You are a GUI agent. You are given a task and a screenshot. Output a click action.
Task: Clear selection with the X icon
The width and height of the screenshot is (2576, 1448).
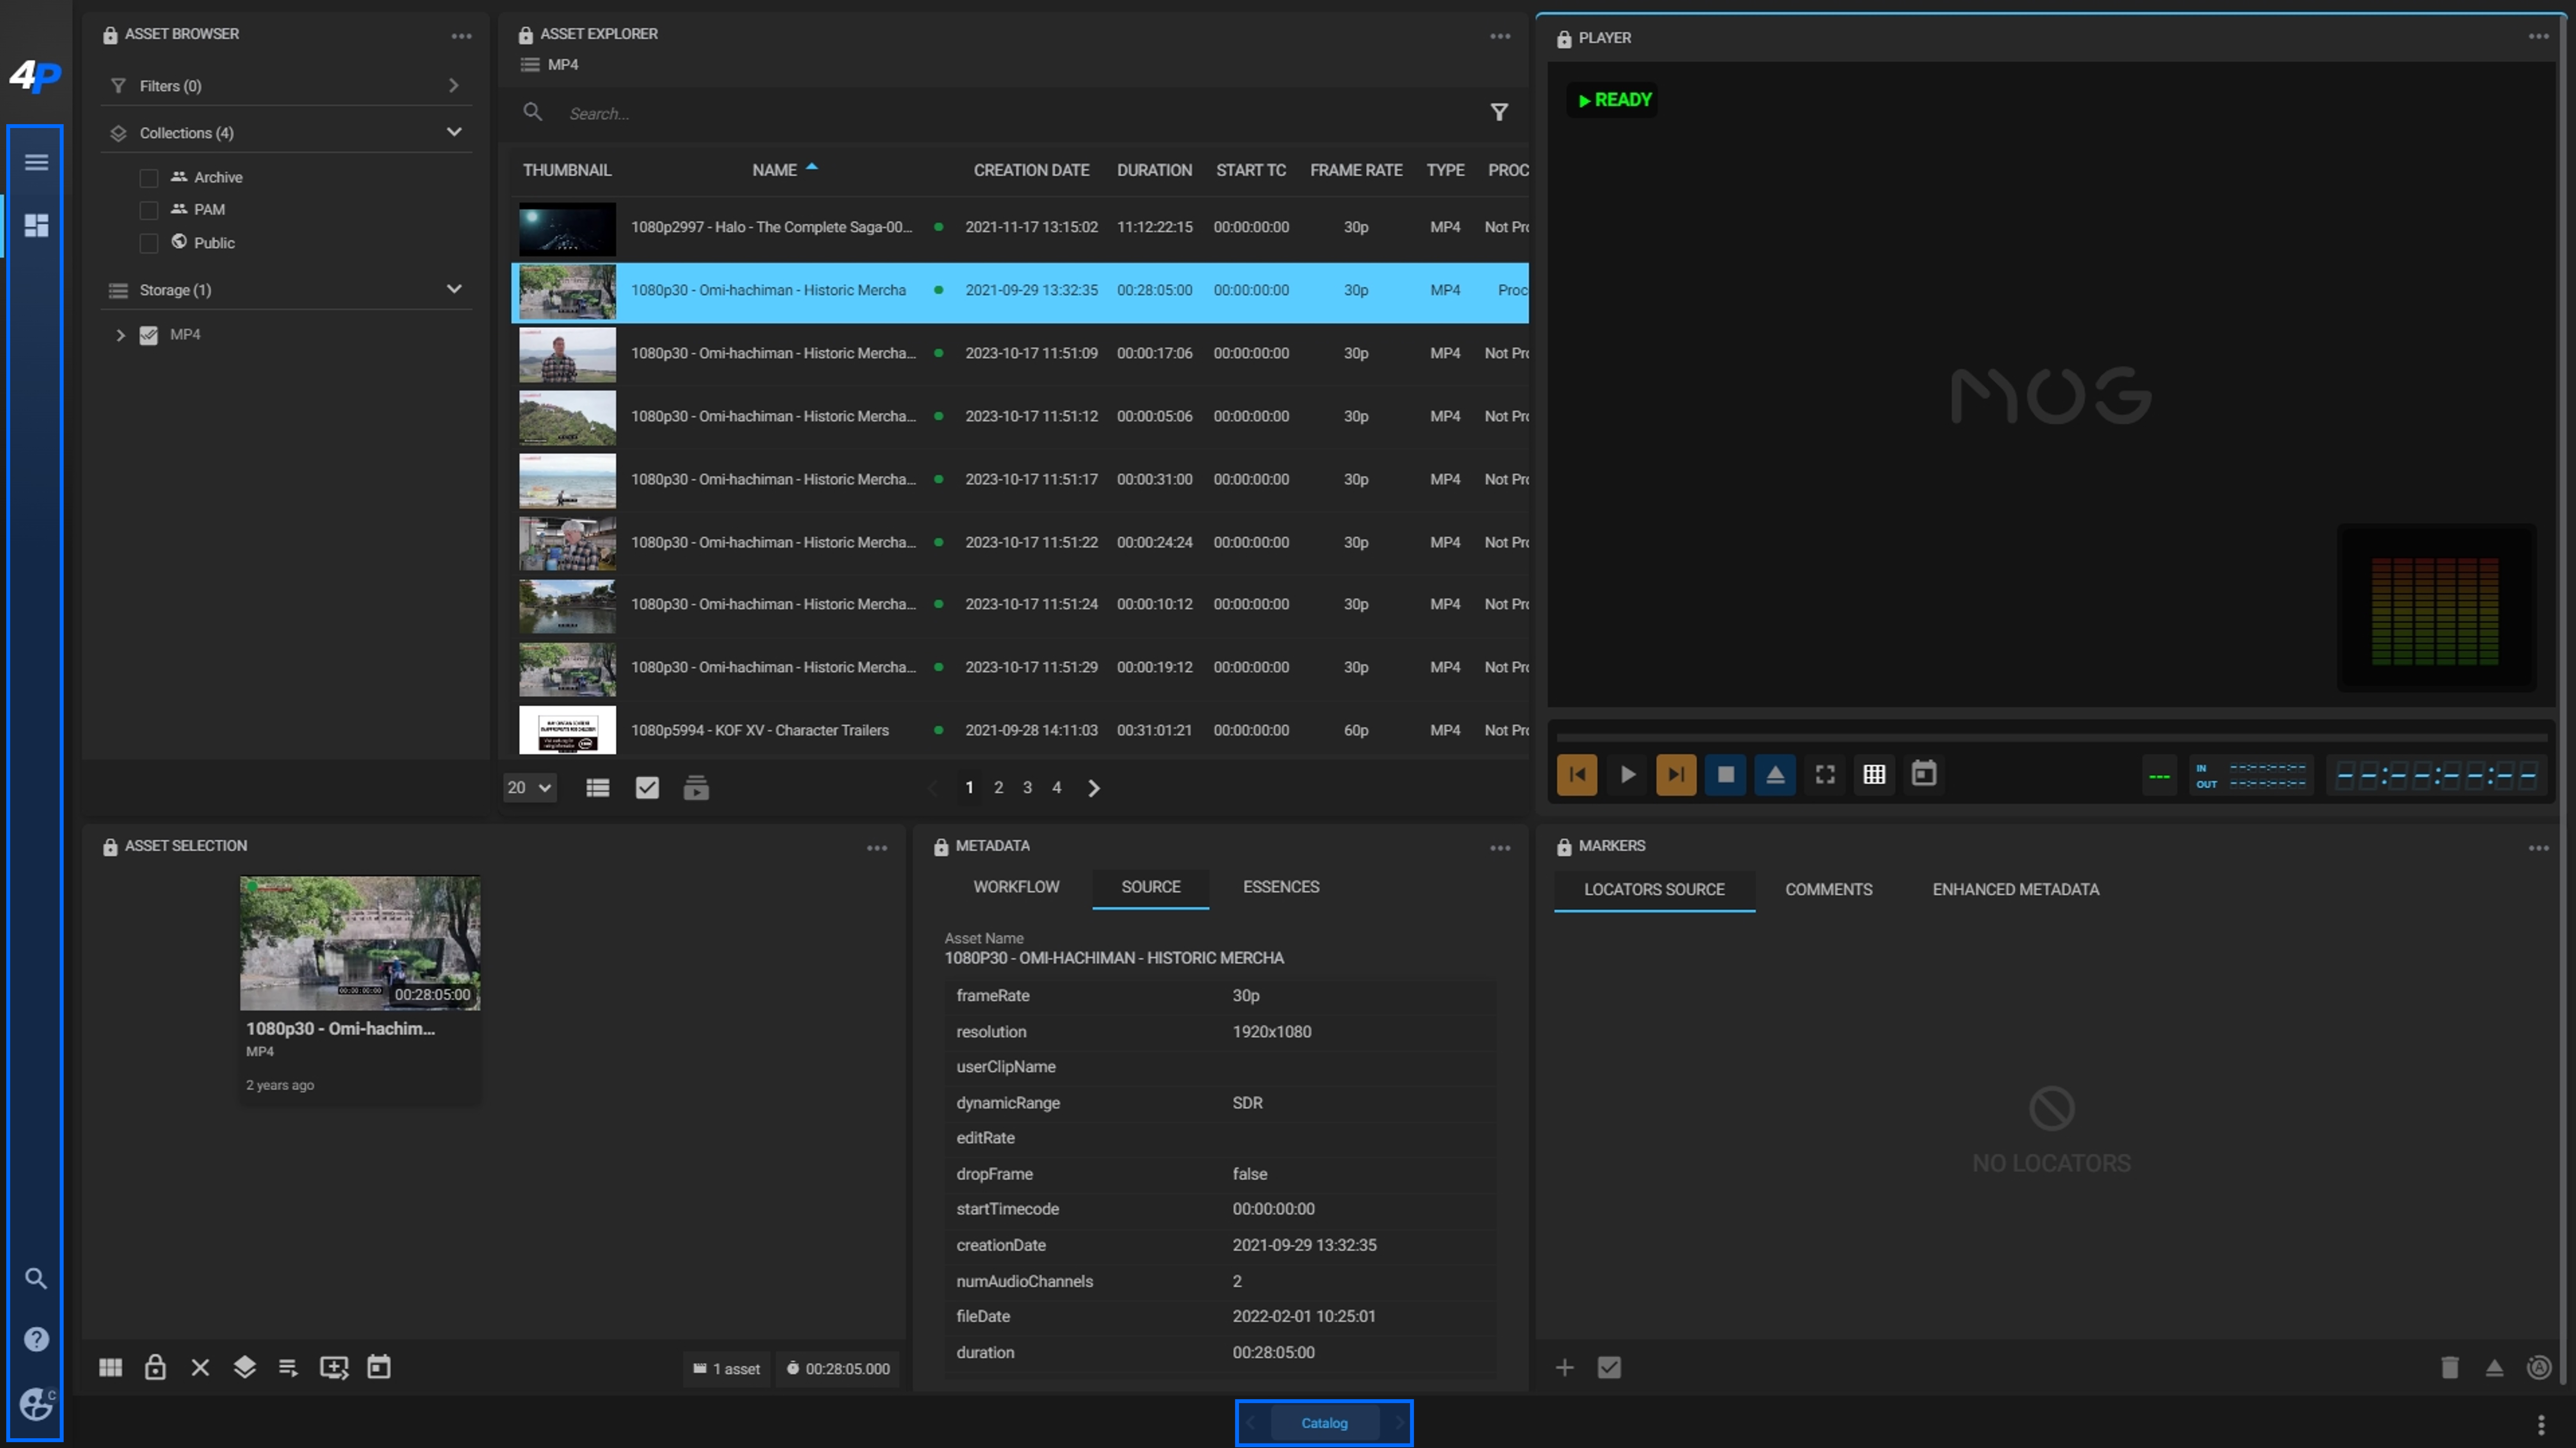[x=200, y=1367]
